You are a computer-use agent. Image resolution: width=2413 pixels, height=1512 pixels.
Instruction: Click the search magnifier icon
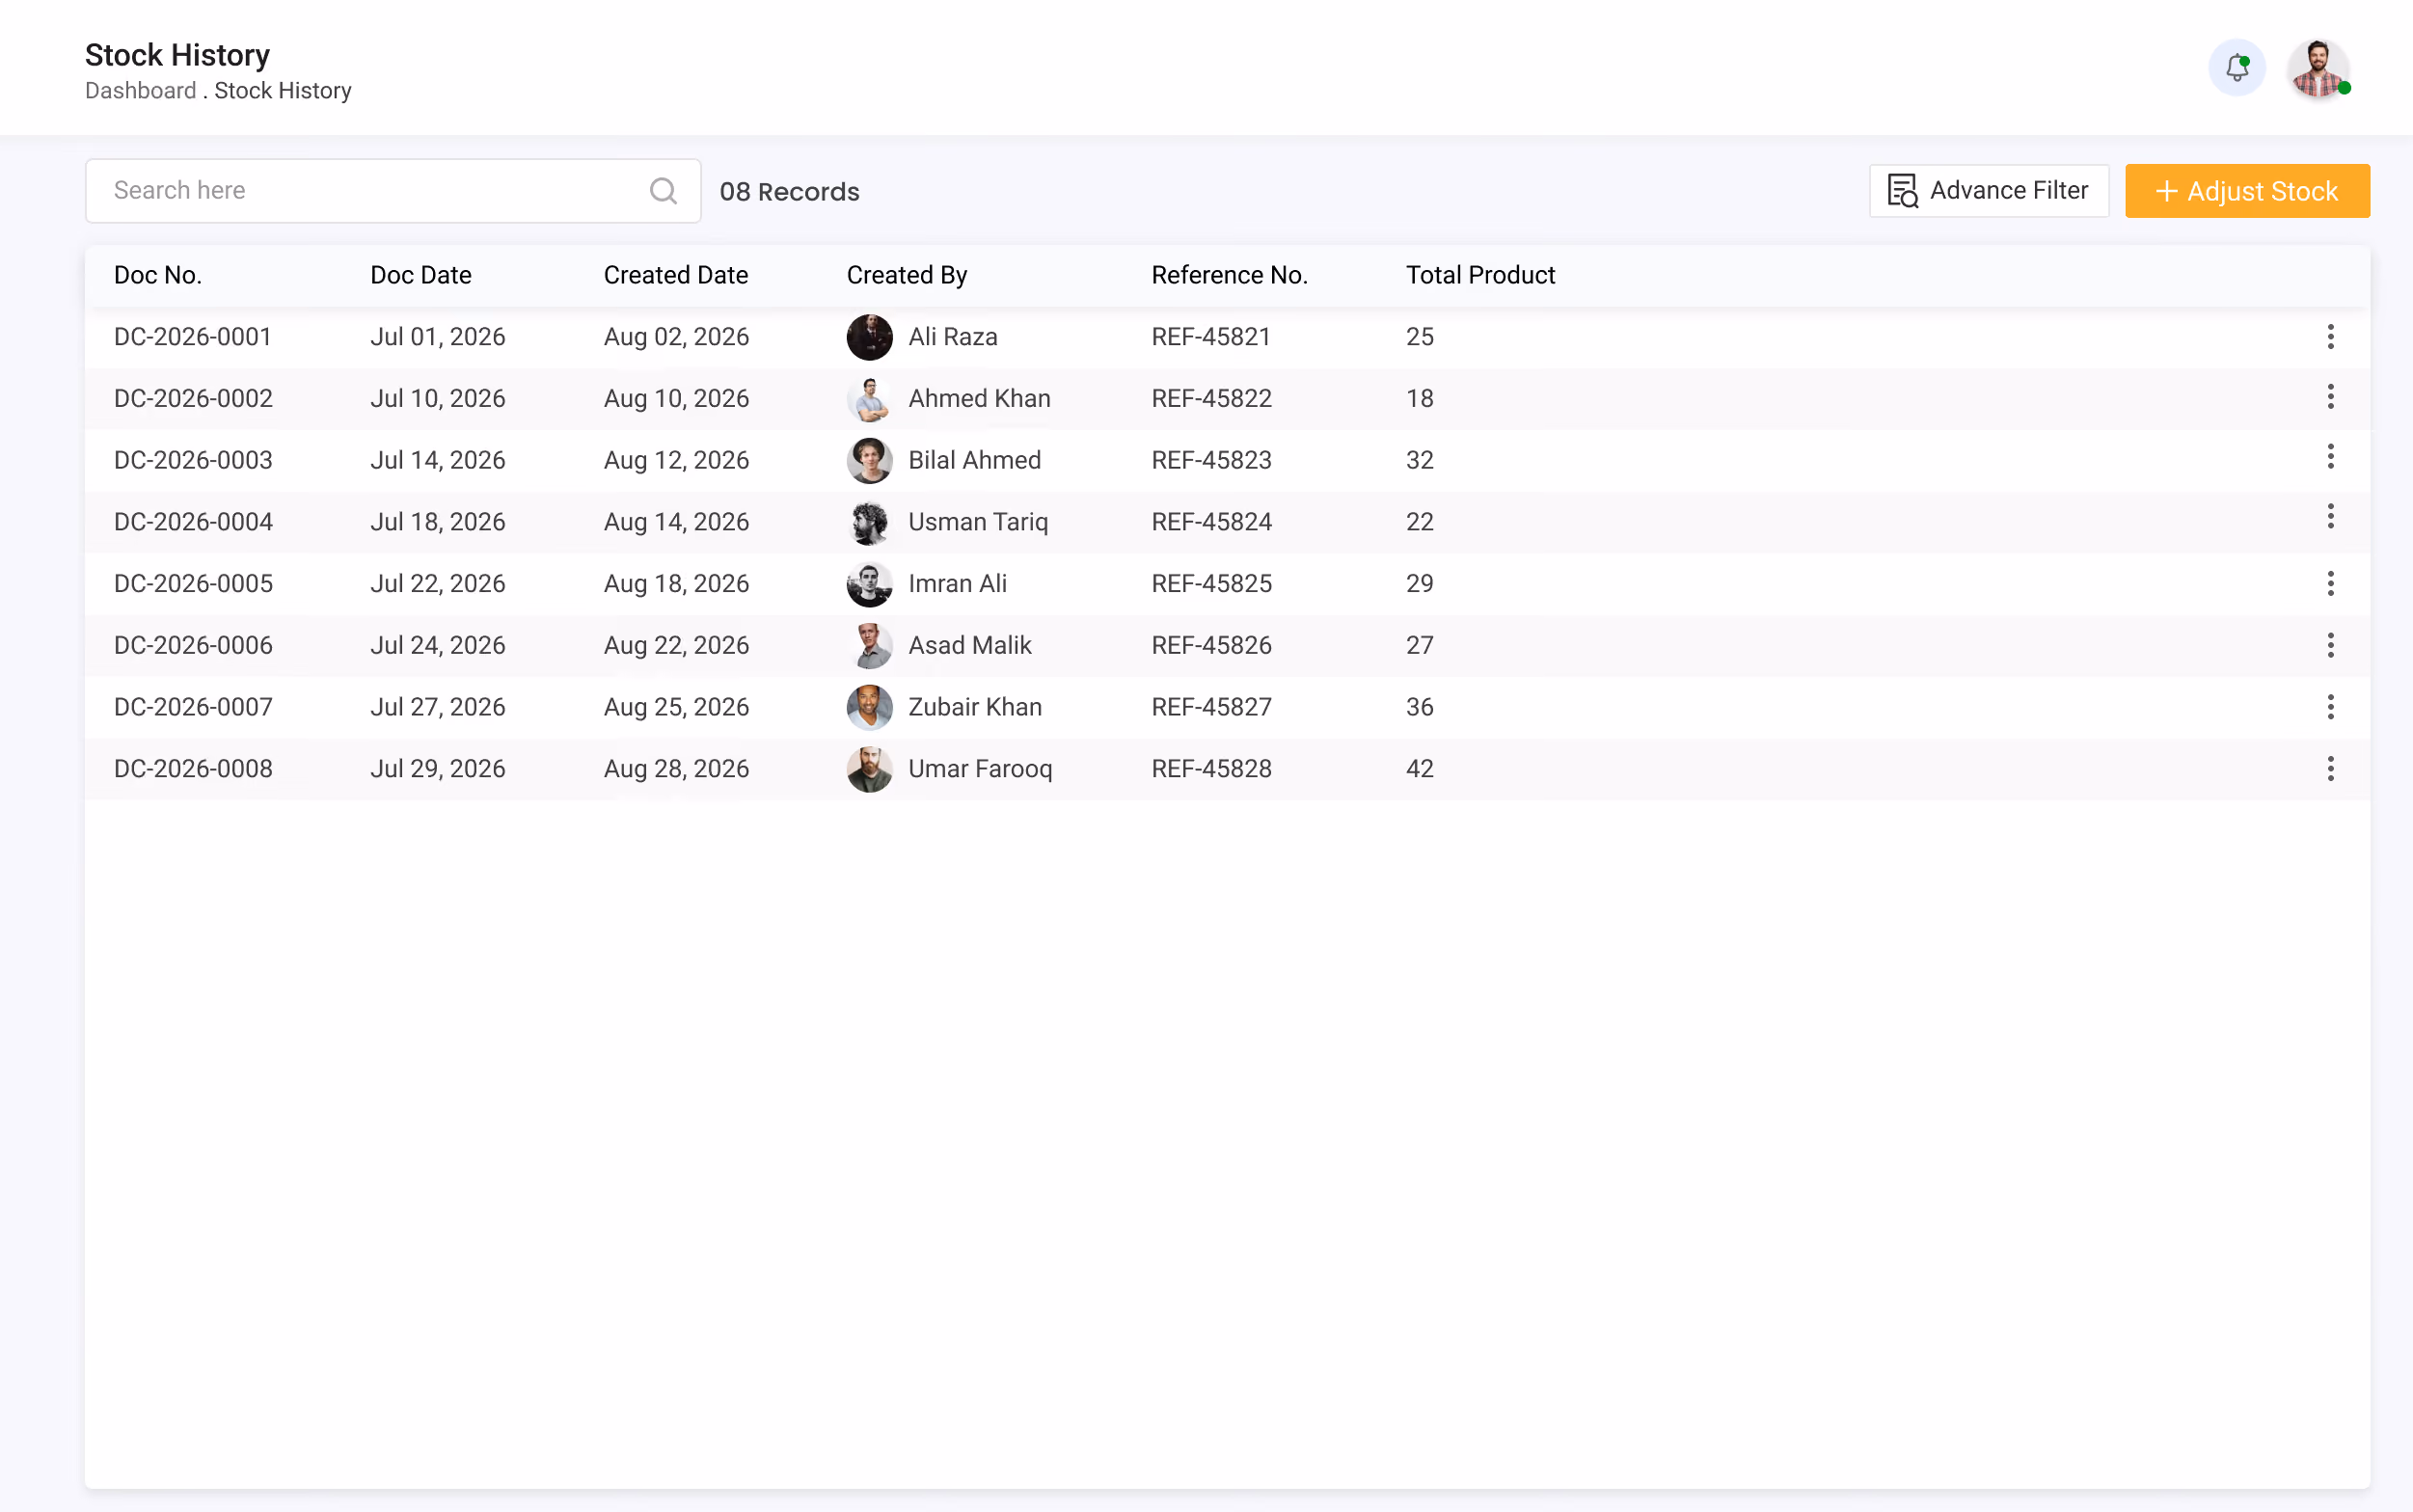click(663, 190)
